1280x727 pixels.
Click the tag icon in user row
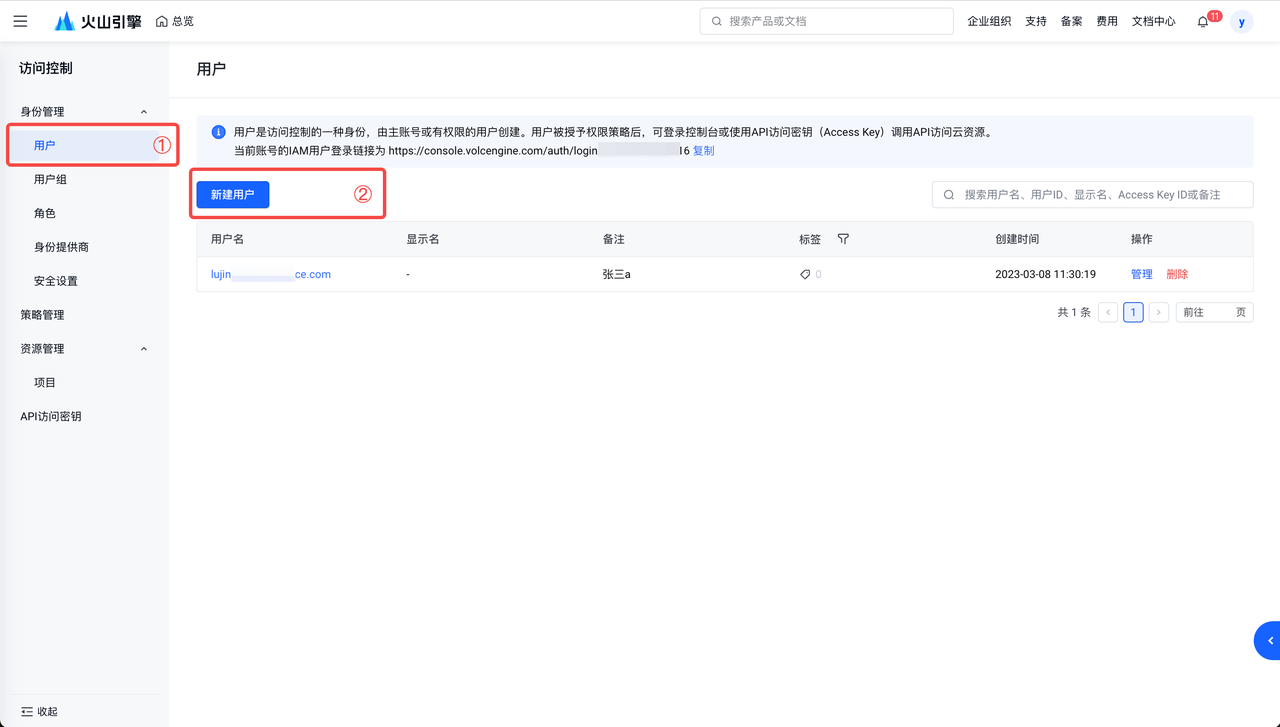[x=805, y=274]
